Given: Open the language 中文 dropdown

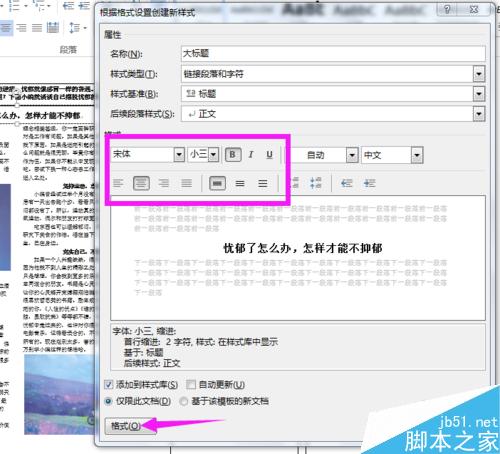Looking at the screenshot, I should tap(417, 155).
